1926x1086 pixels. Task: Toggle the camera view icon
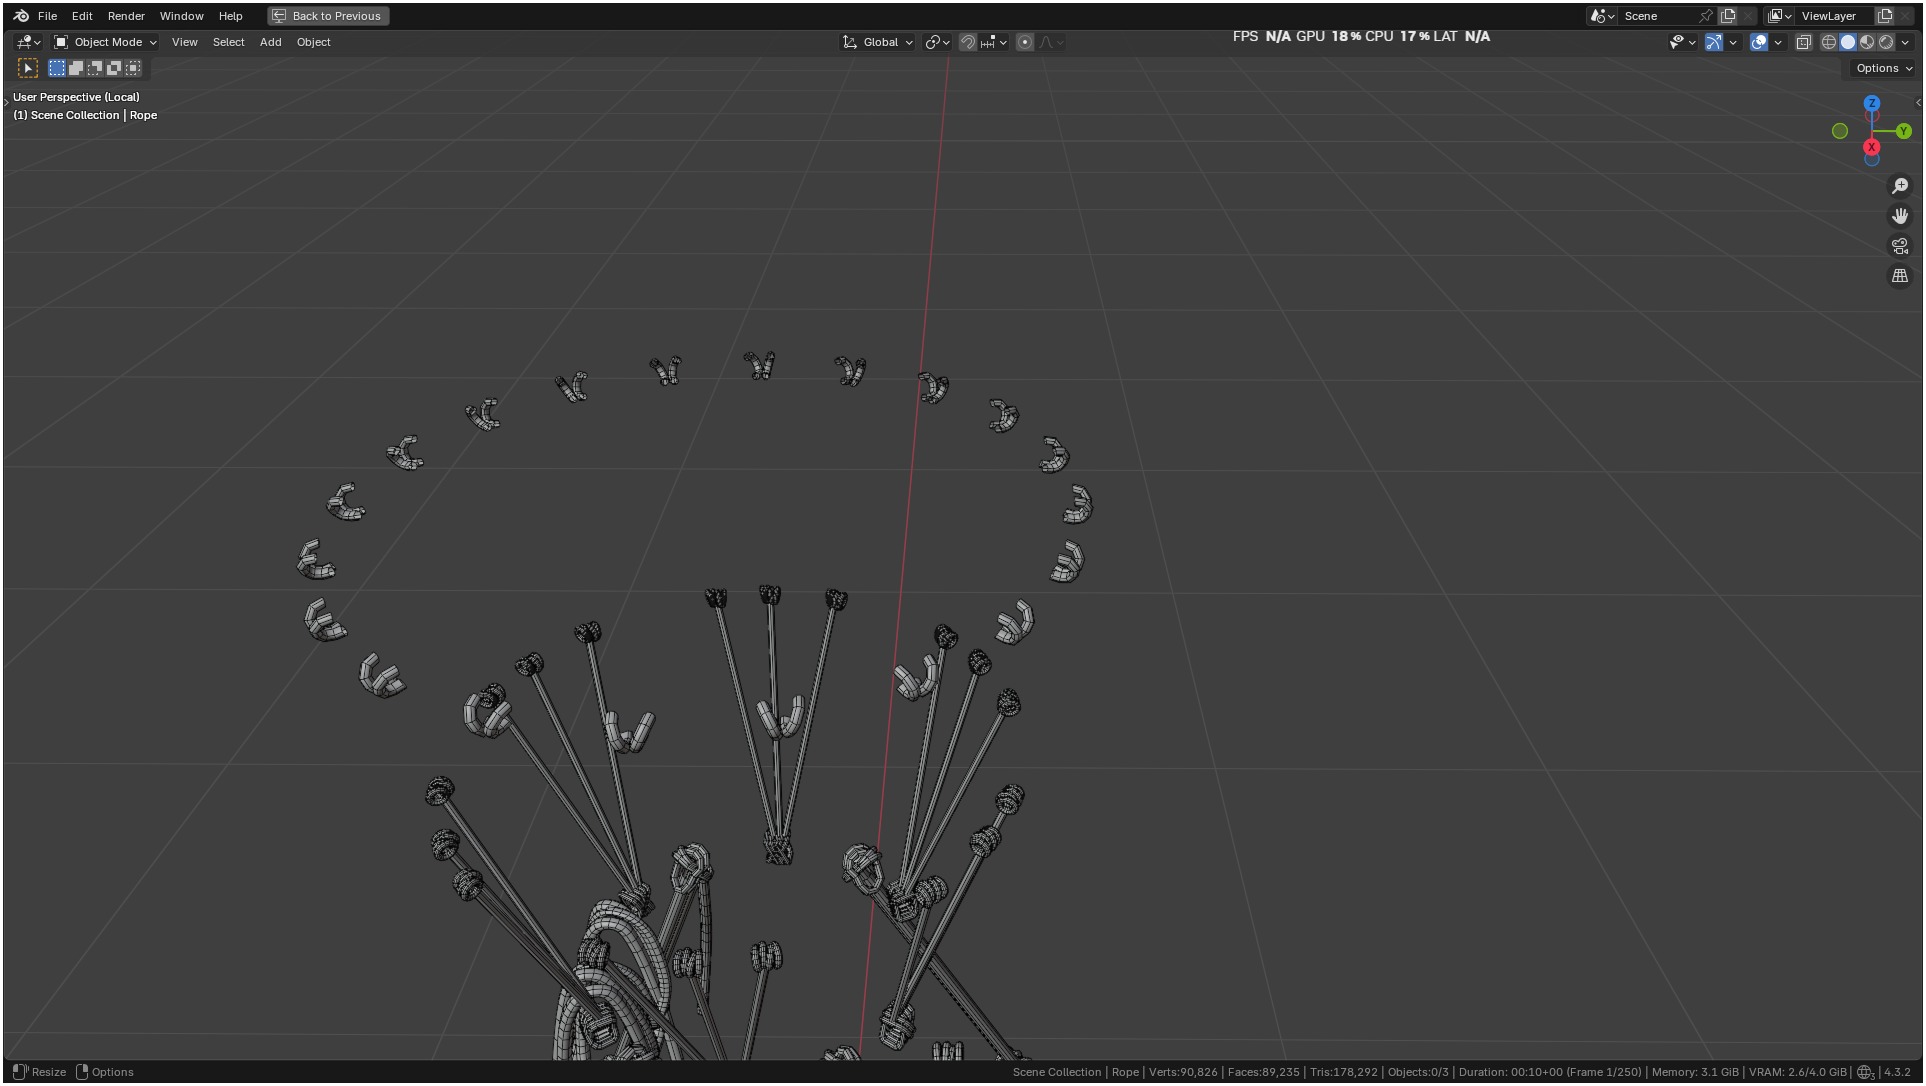click(x=1900, y=246)
